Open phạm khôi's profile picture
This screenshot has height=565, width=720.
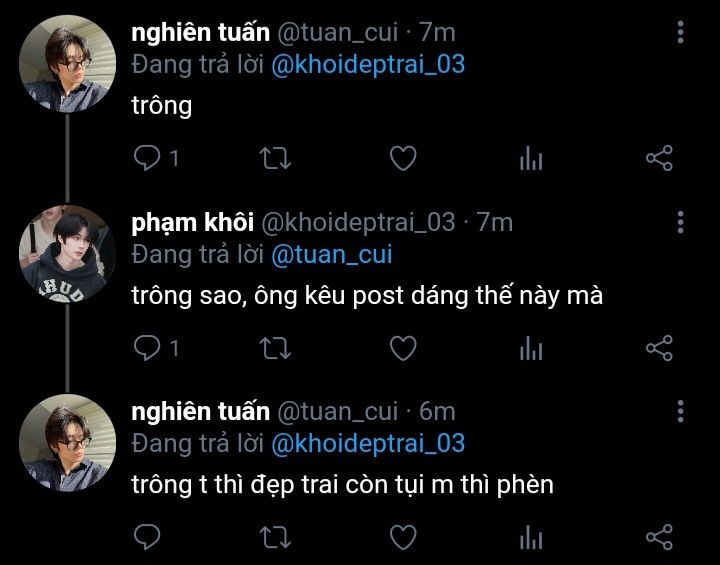[x=67, y=254]
